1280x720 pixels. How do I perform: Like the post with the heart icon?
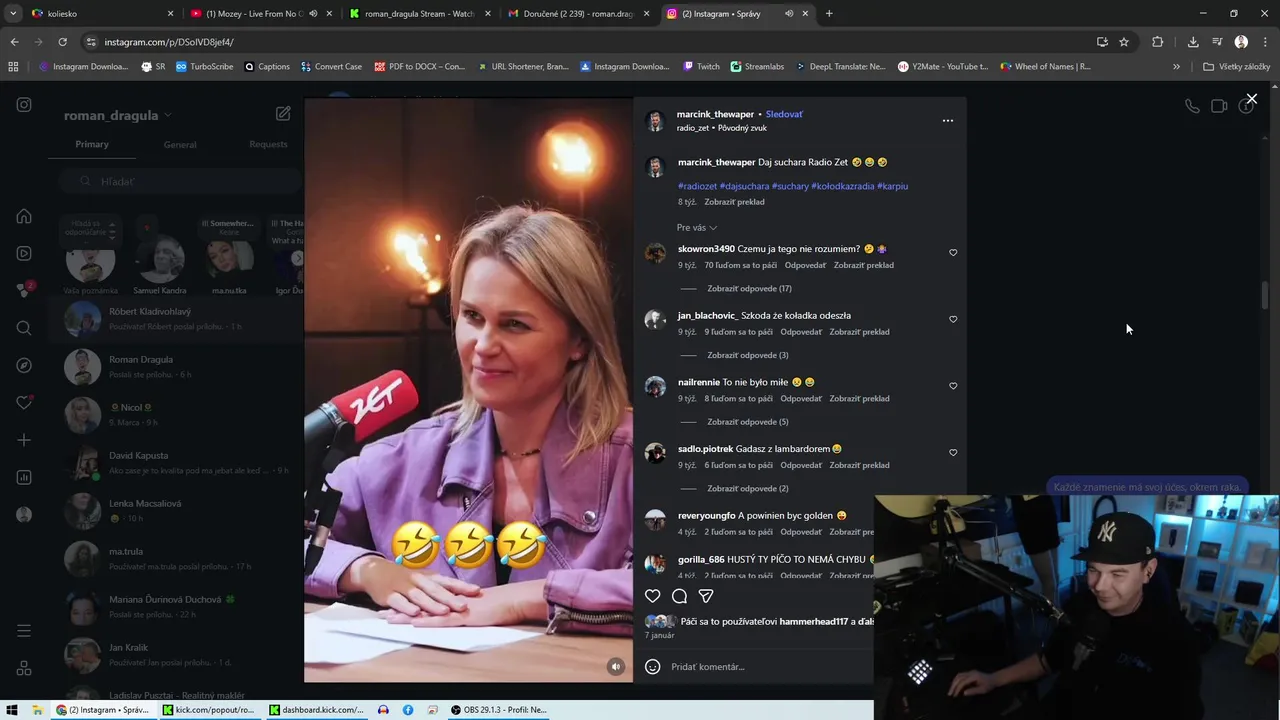652,596
